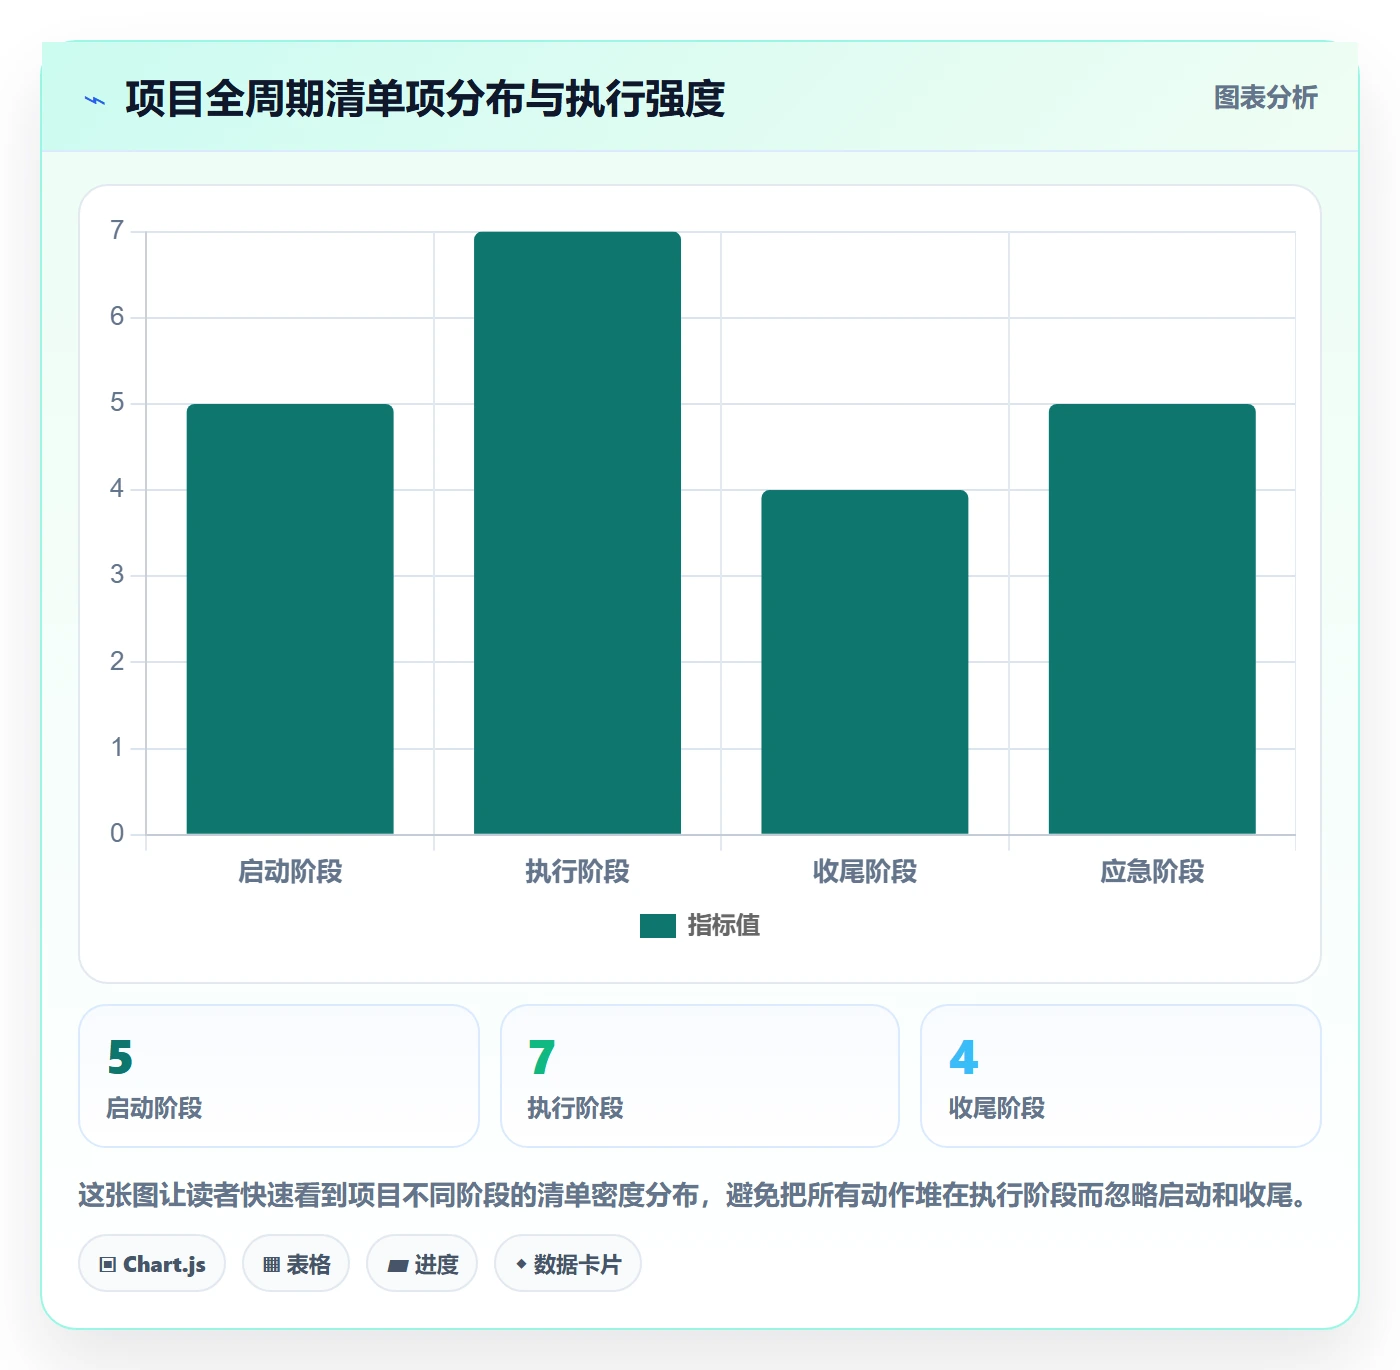Select the Chart.js tag

pos(152,1264)
